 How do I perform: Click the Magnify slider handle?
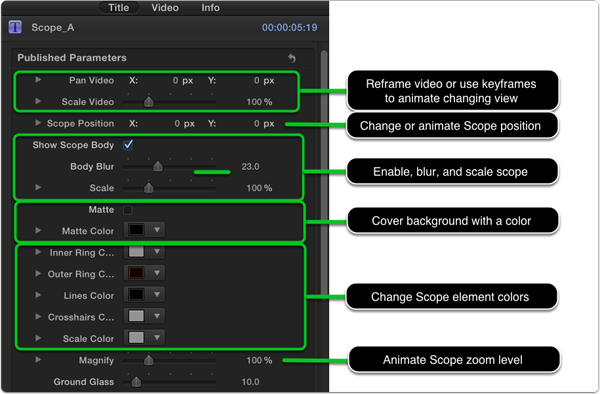point(148,360)
